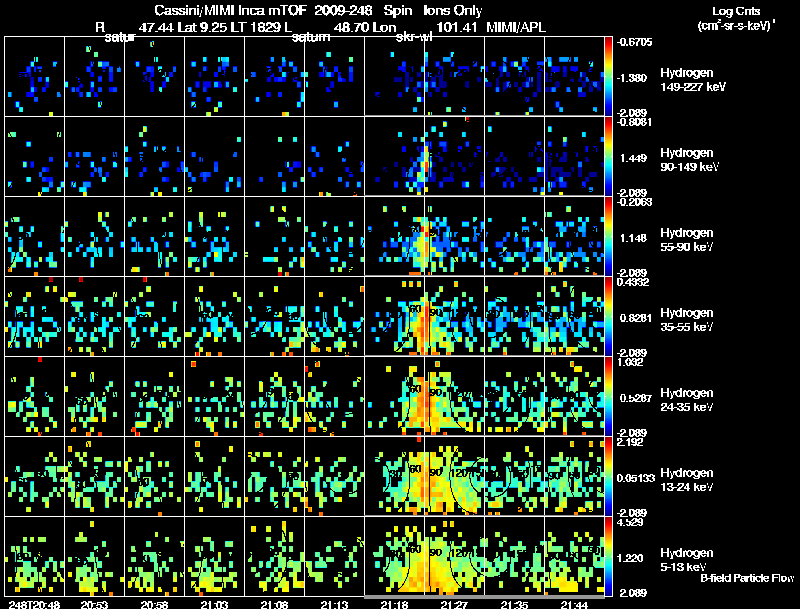The image size is (800, 609).
Task: Click the 1.220 color scale value
Action: (x=630, y=559)
